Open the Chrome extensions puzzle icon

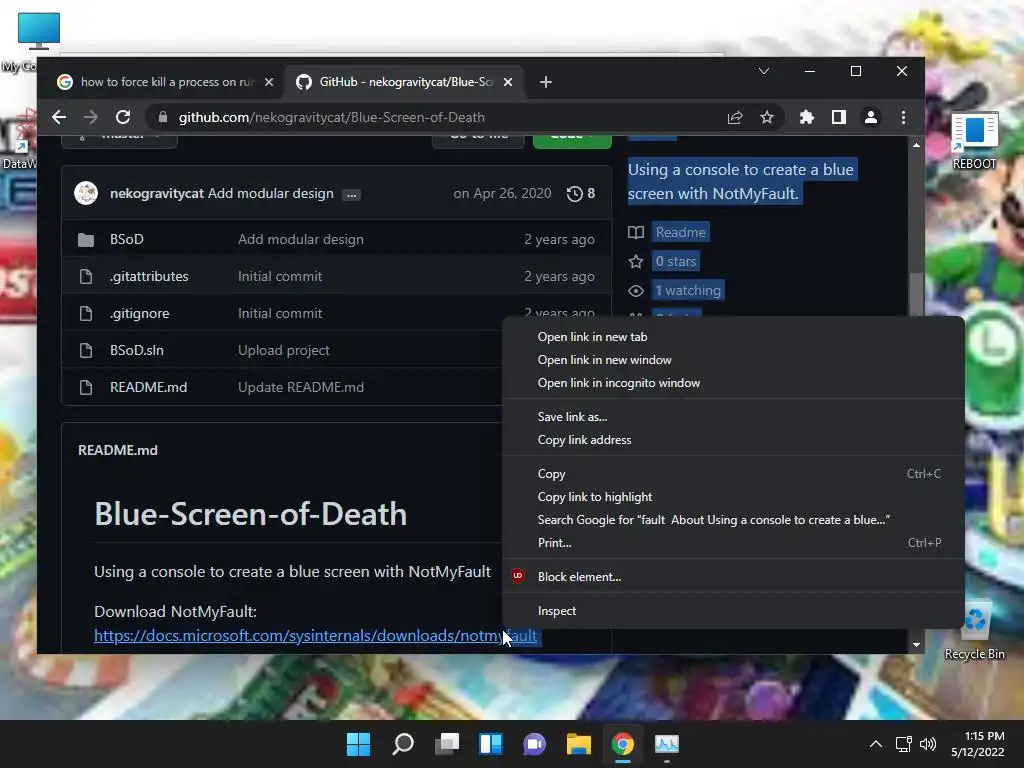click(807, 117)
